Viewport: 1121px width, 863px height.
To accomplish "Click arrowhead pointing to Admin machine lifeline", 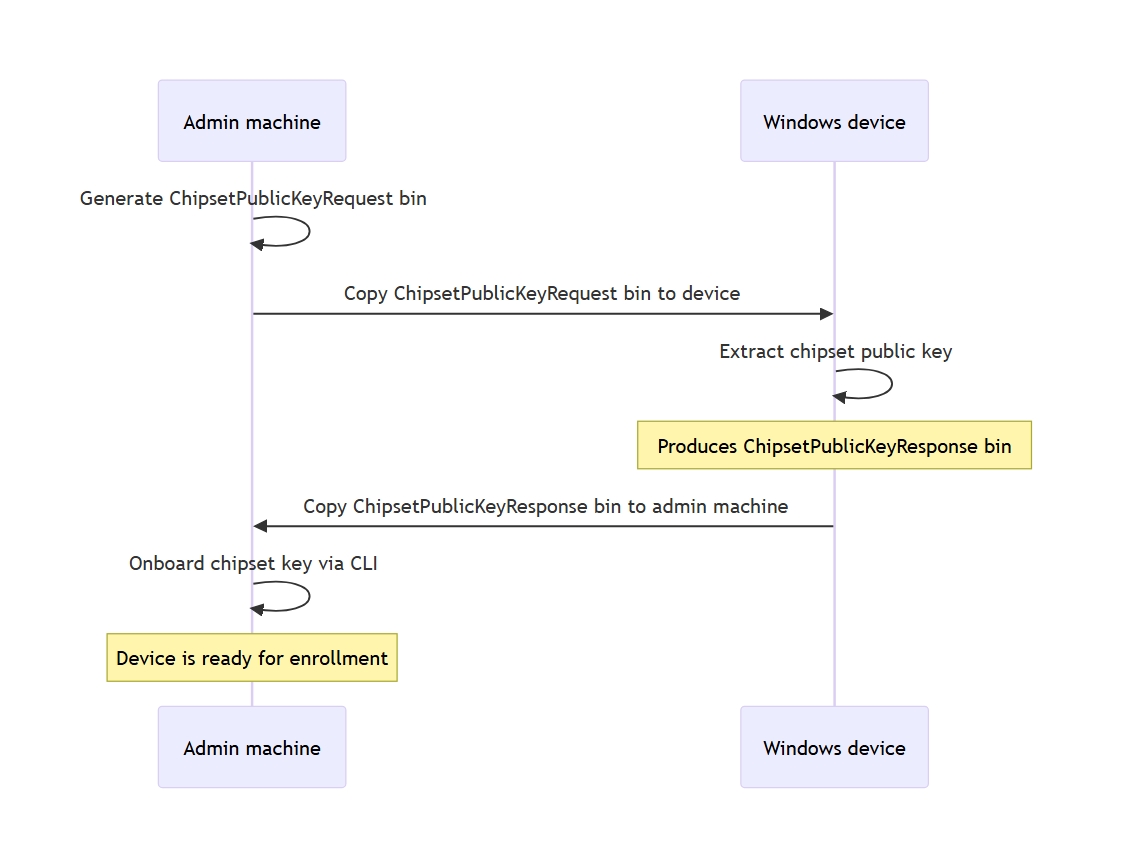I will pos(260,526).
